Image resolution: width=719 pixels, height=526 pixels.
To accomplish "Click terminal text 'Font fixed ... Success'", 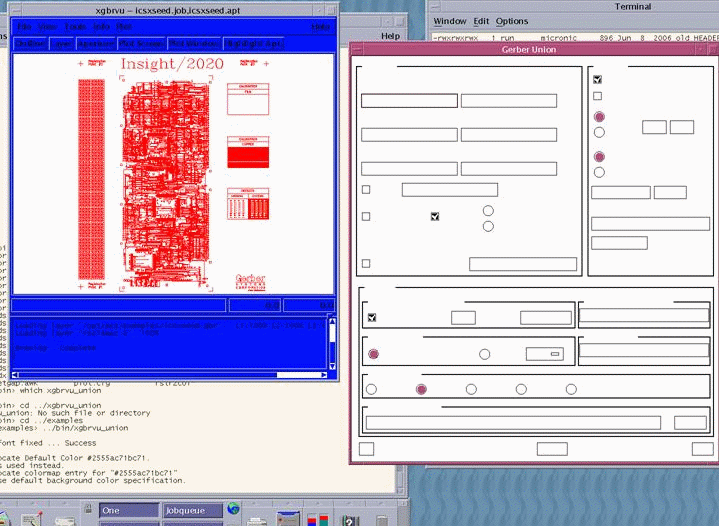I will pos(48,443).
